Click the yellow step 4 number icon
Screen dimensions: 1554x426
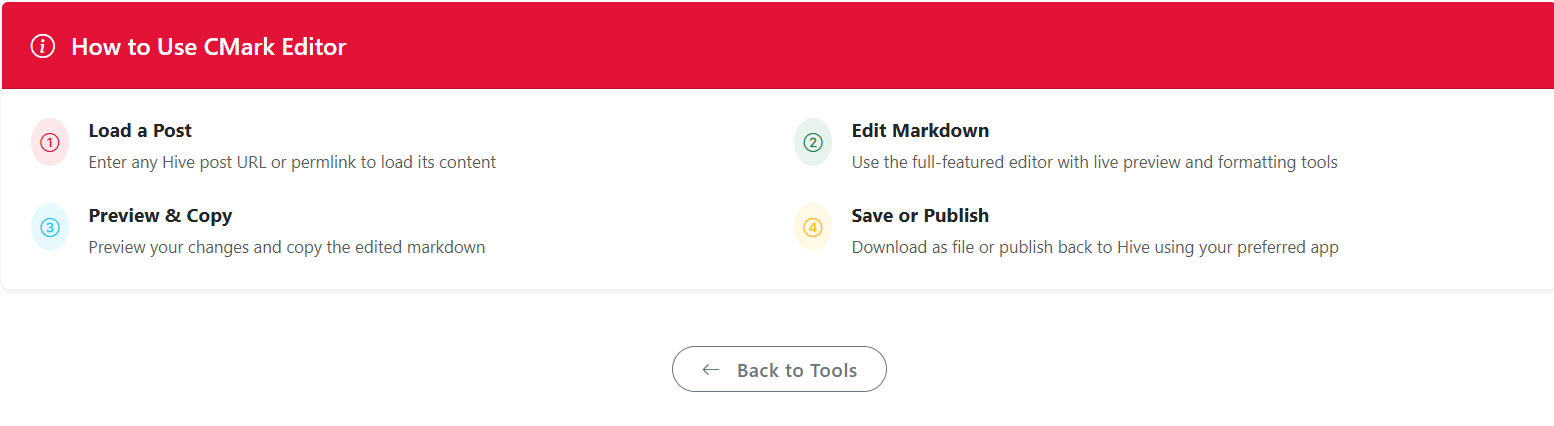(813, 228)
